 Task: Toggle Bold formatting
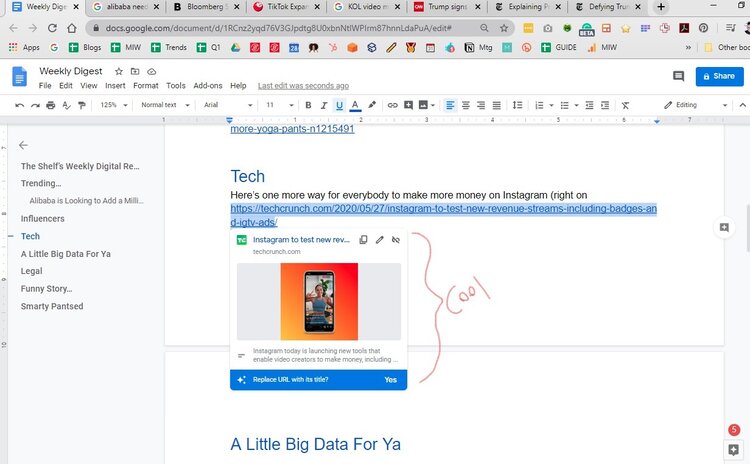(308, 105)
